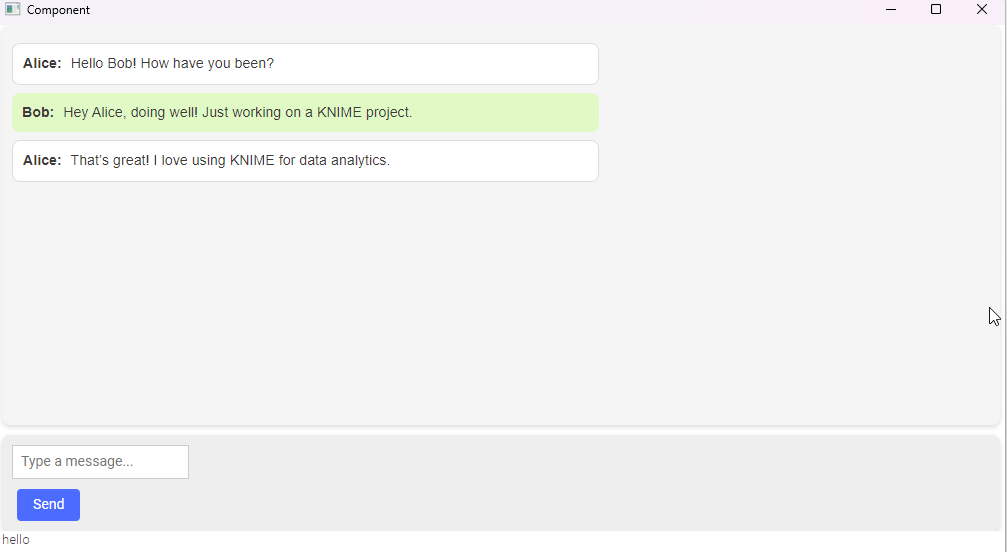The height and width of the screenshot is (552, 1007).
Task: Click the 'Component' window title text
Action: 58,10
